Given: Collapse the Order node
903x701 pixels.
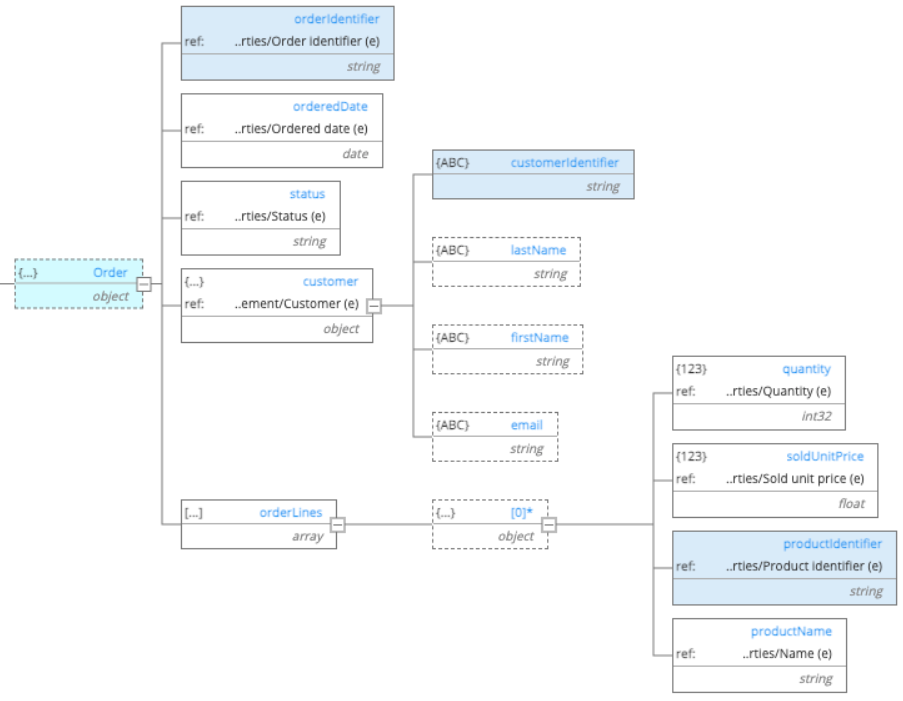Looking at the screenshot, I should [x=145, y=284].
